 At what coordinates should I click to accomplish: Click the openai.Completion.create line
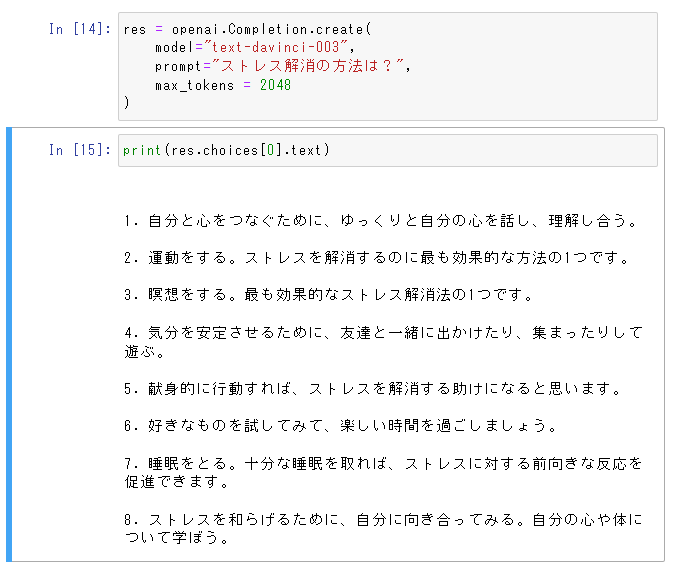pyautogui.click(x=247, y=29)
